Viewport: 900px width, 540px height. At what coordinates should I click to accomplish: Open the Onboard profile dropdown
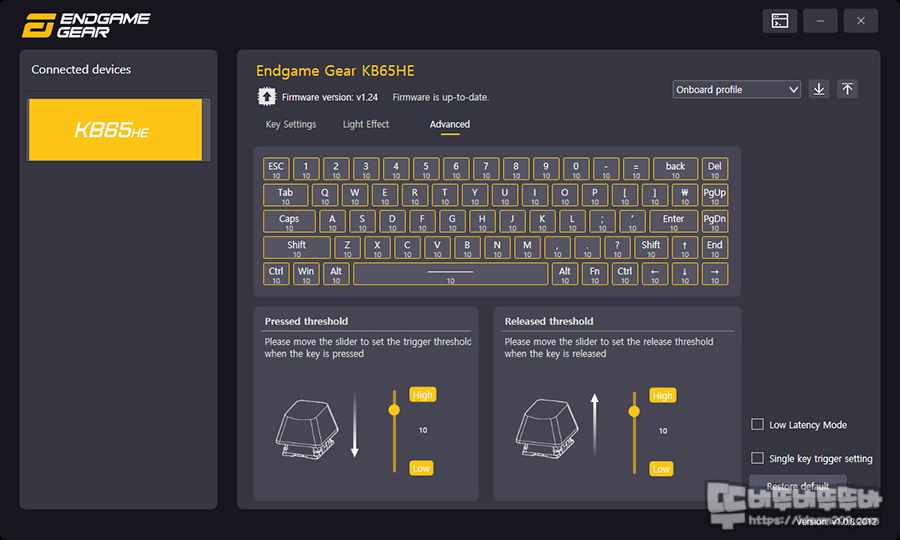(x=736, y=89)
